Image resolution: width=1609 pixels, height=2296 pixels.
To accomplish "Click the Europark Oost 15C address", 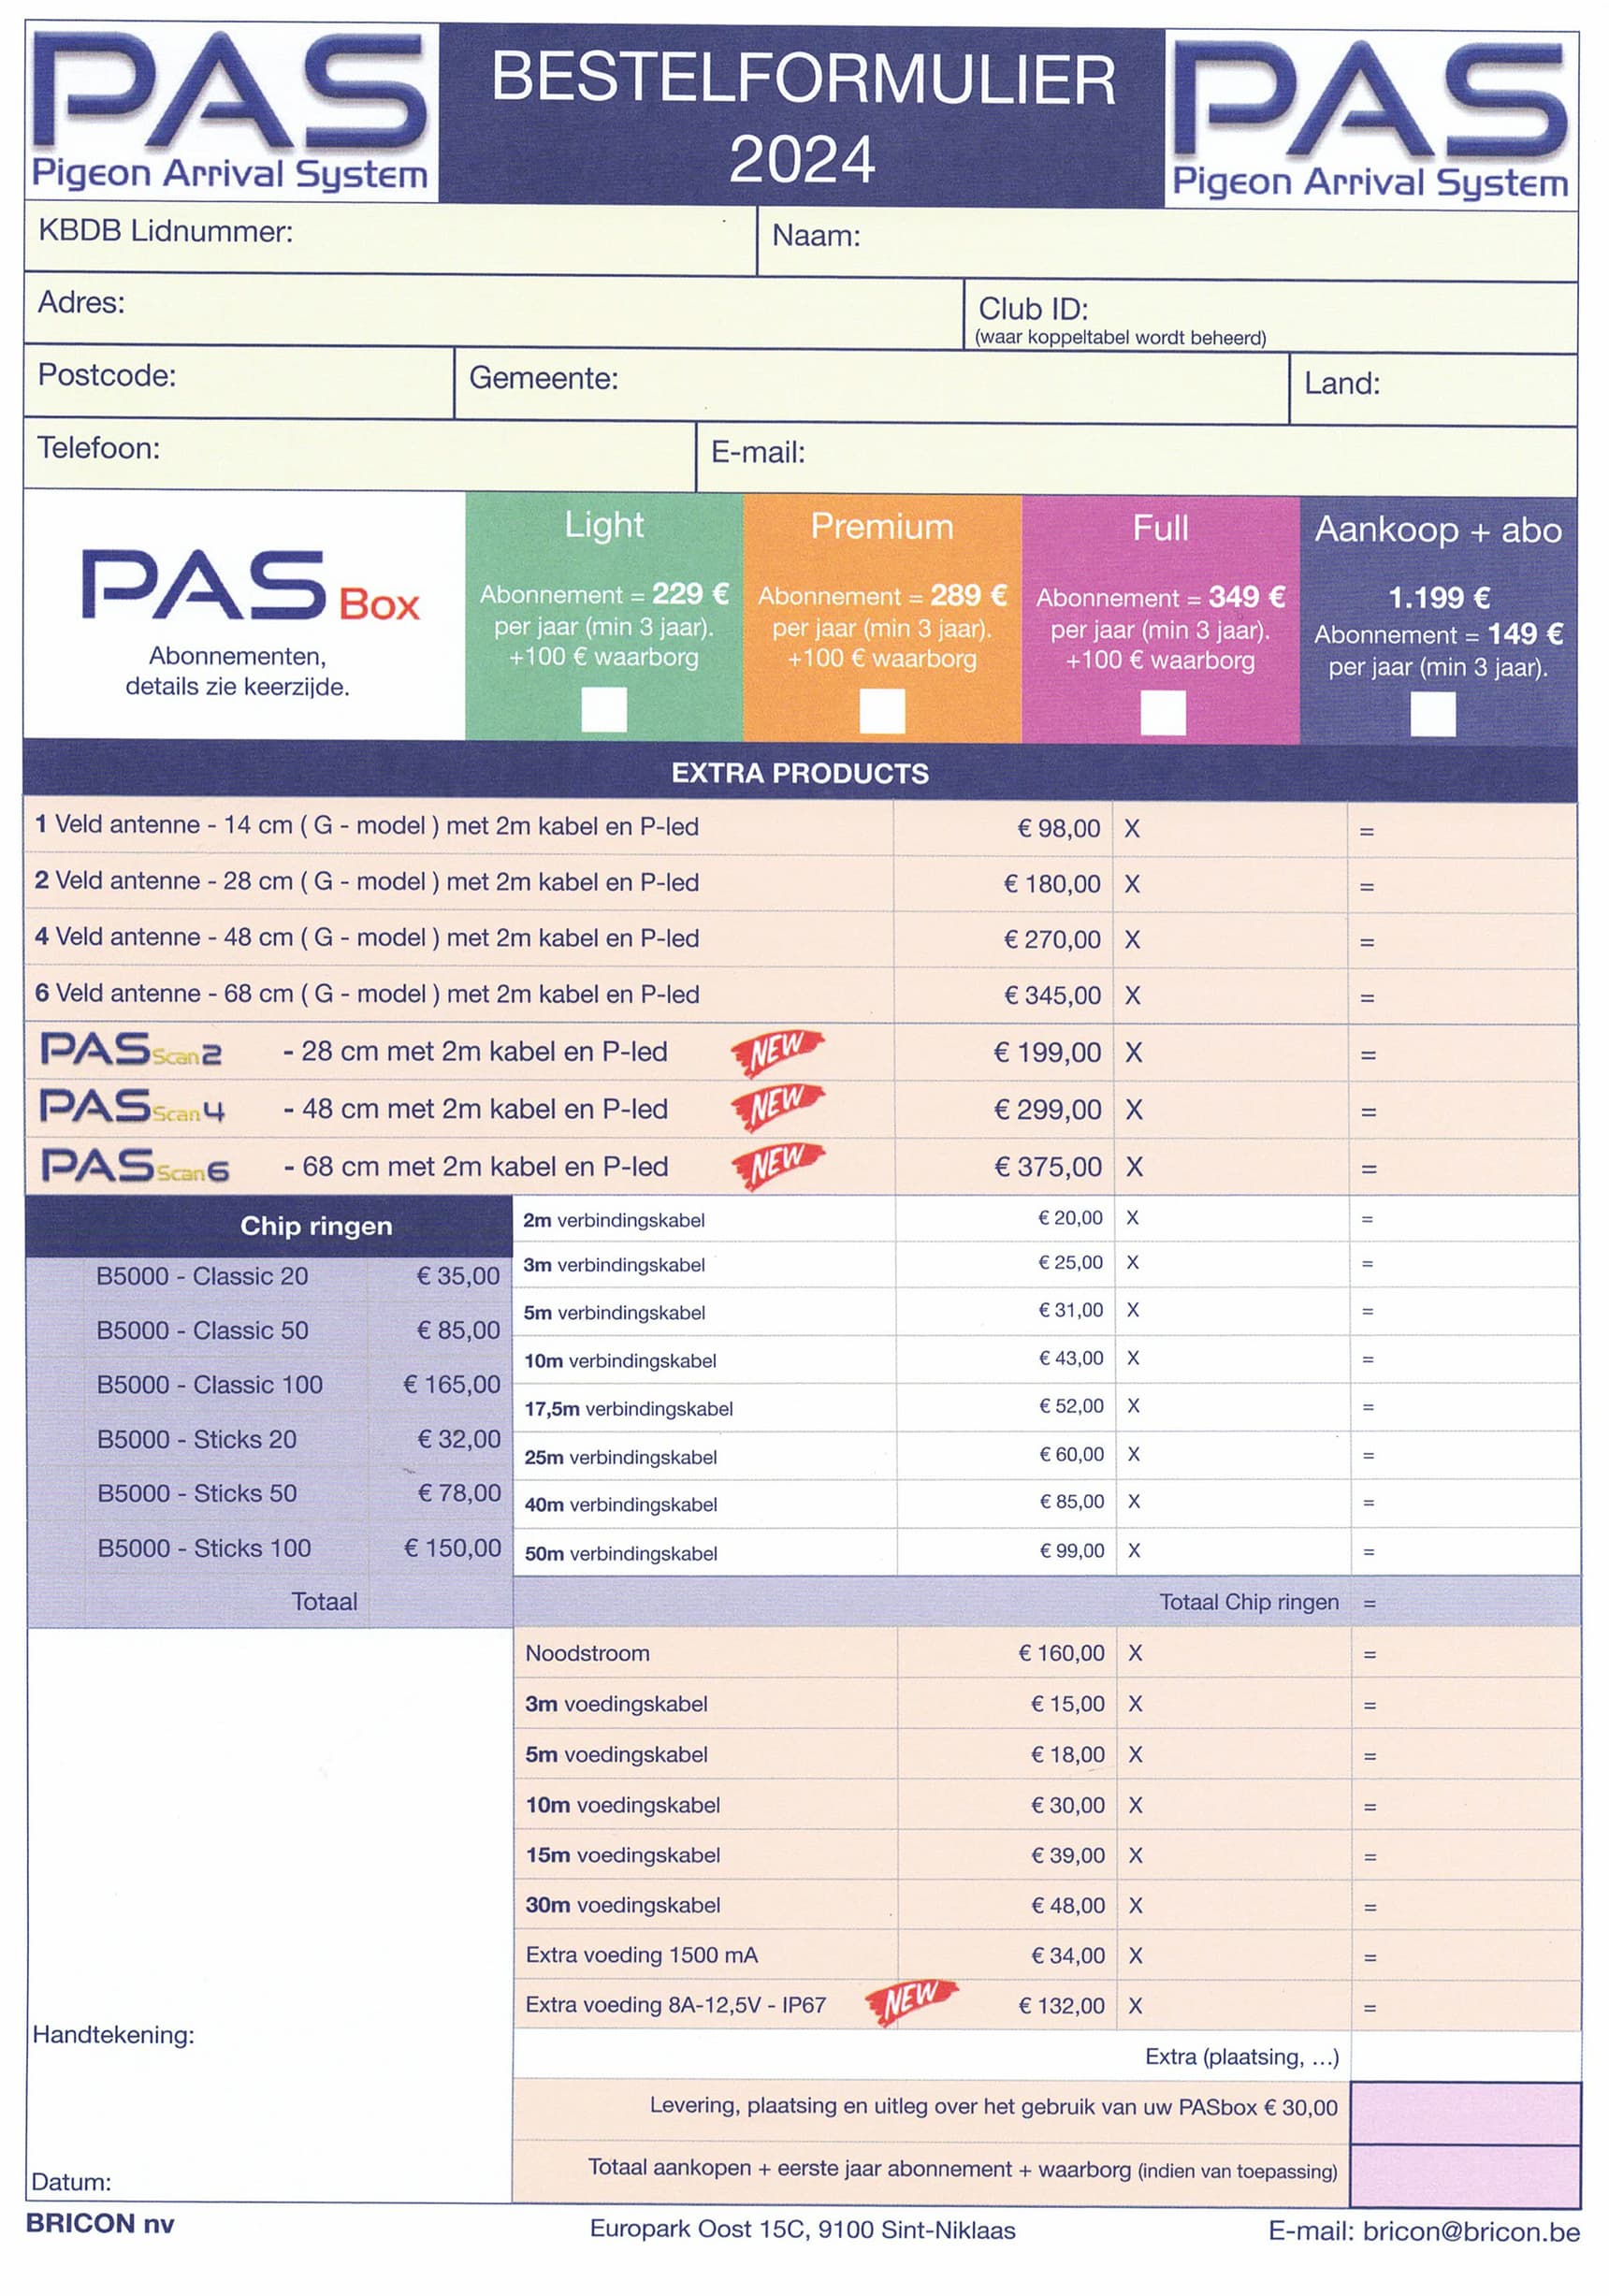I will [x=802, y=2229].
